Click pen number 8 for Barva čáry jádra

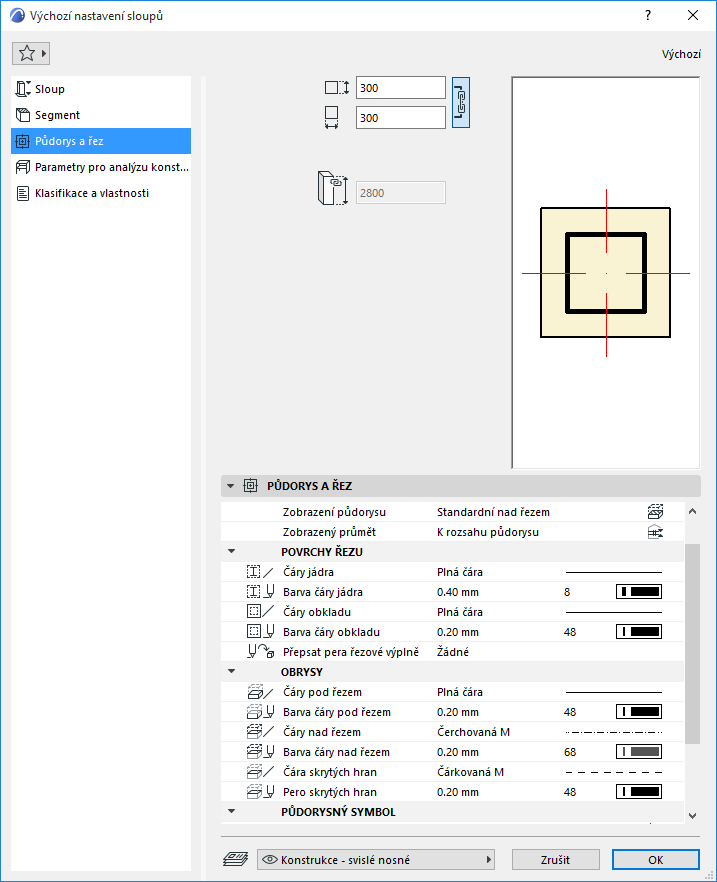click(567, 592)
